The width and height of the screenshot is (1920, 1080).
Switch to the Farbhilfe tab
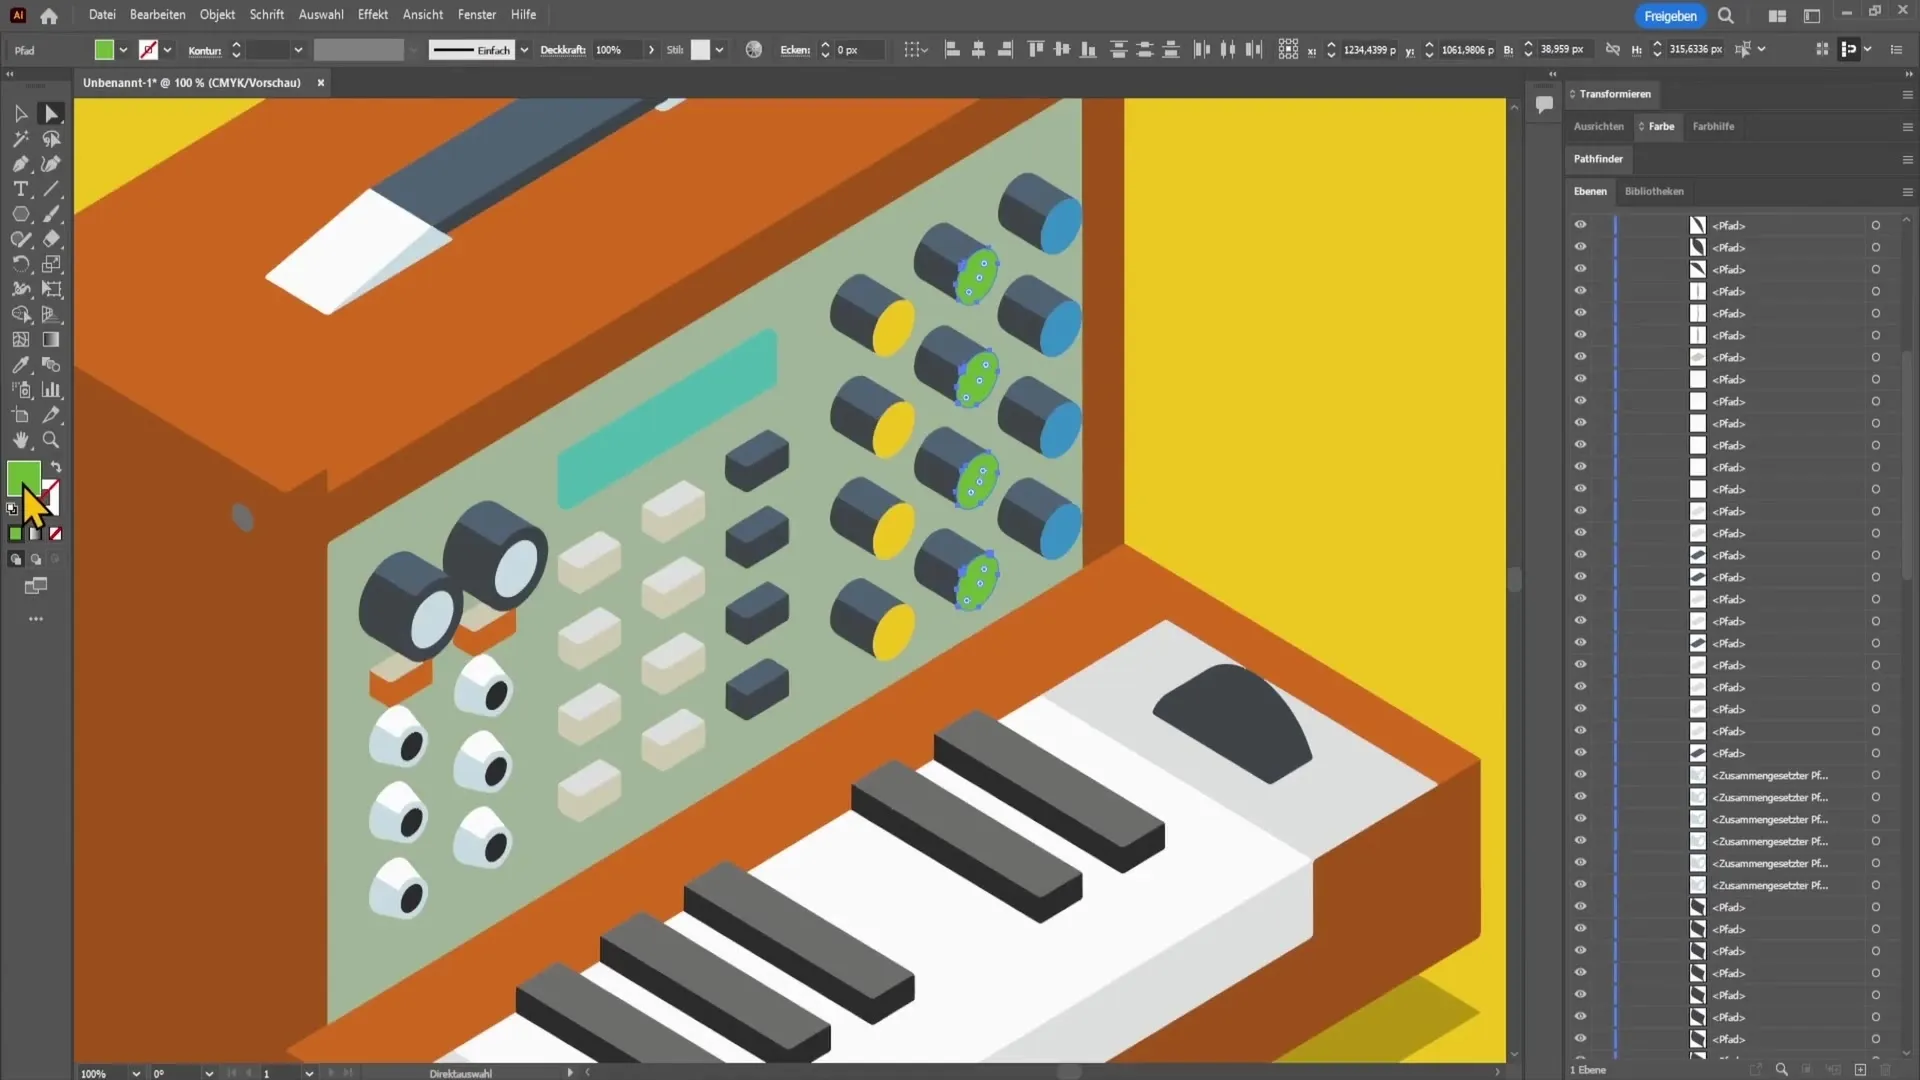click(1713, 127)
